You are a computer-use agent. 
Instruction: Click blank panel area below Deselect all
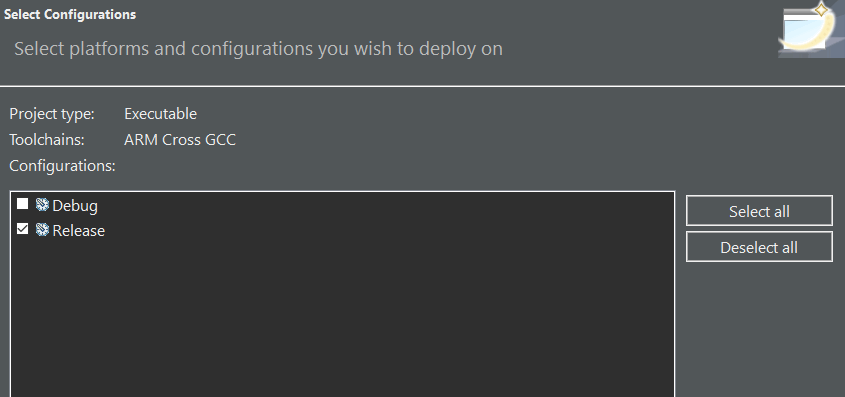tap(760, 329)
